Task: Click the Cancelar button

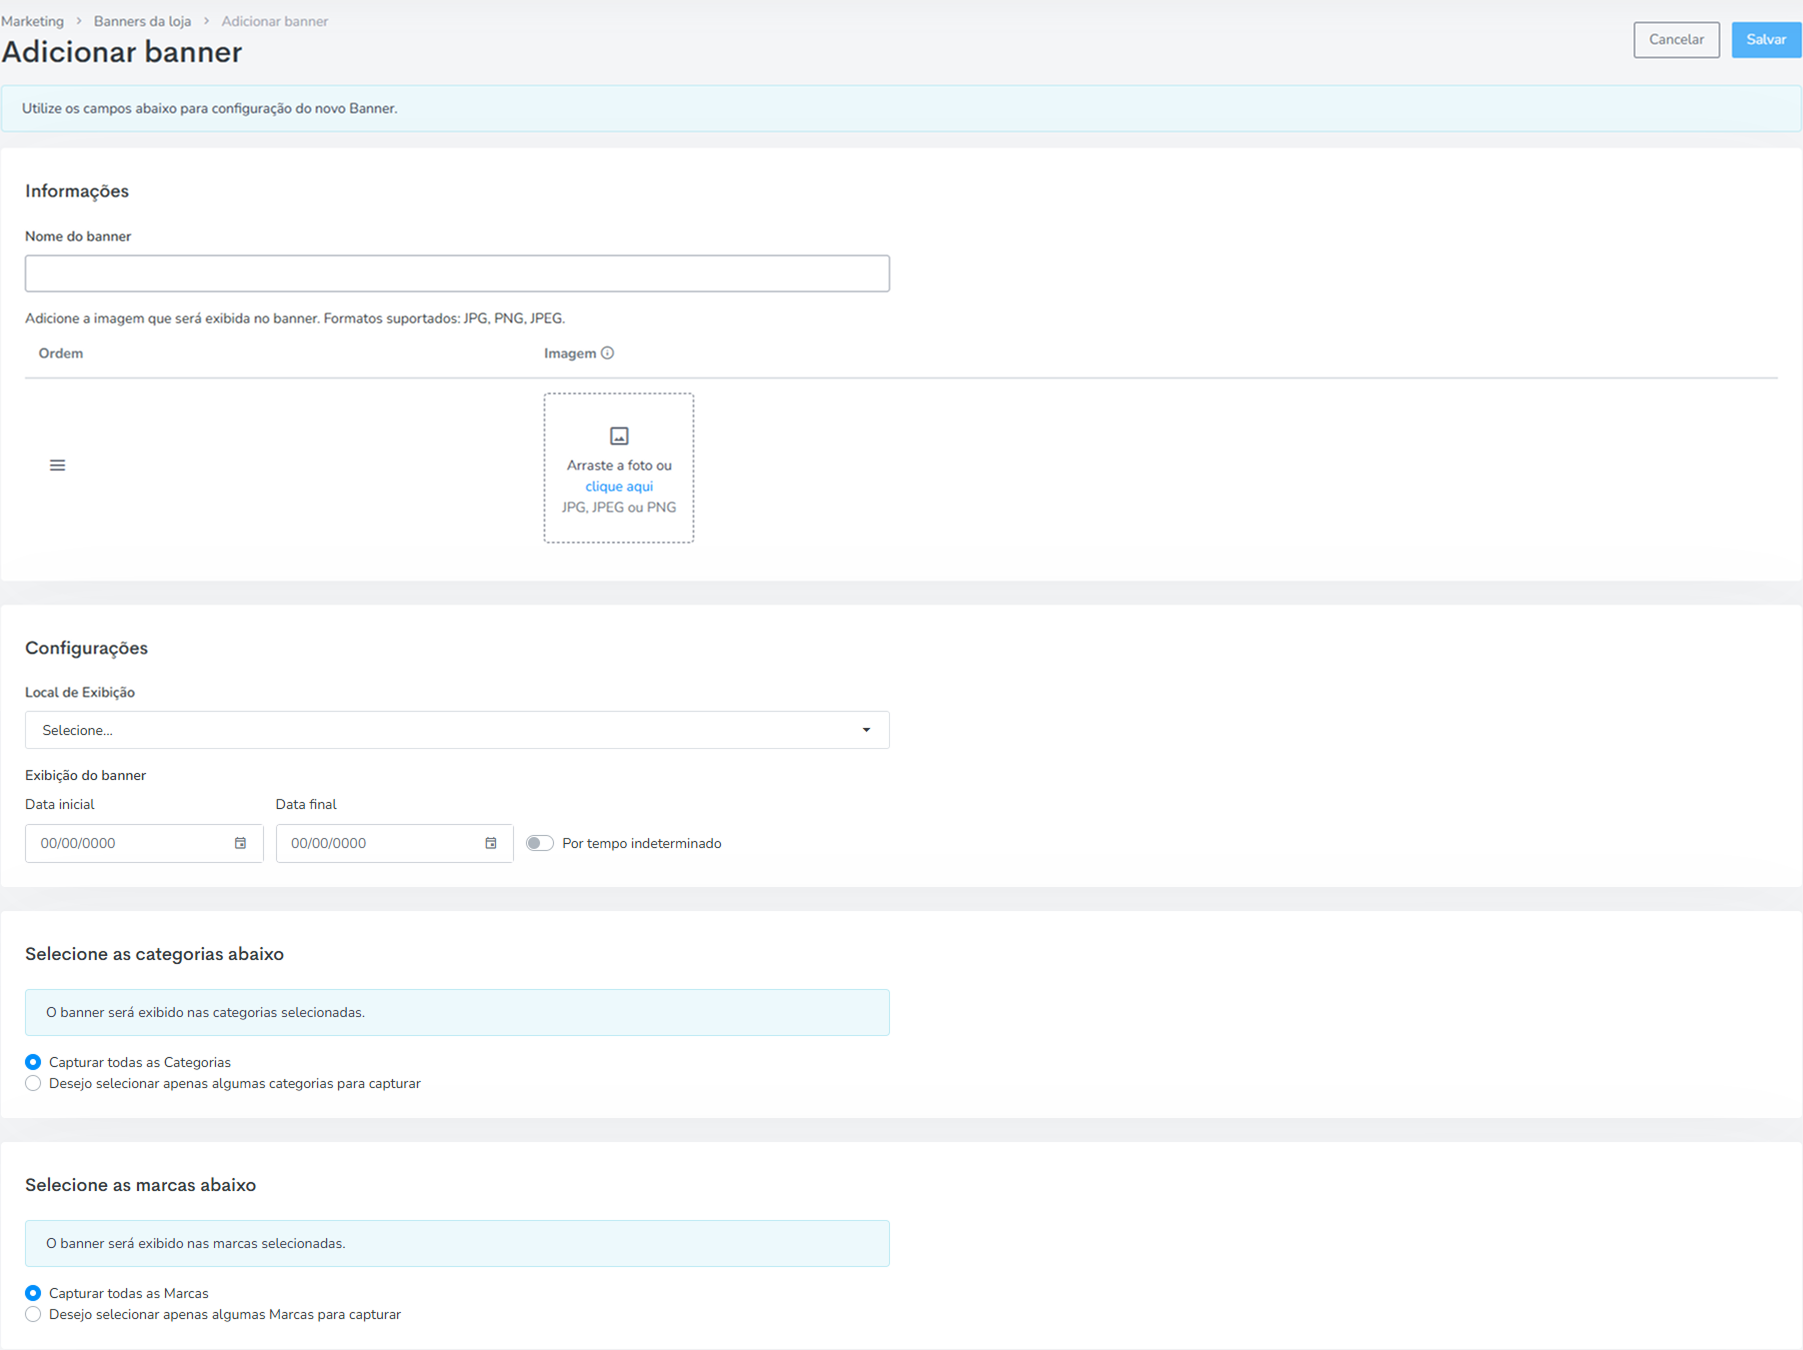Action: (x=1676, y=40)
